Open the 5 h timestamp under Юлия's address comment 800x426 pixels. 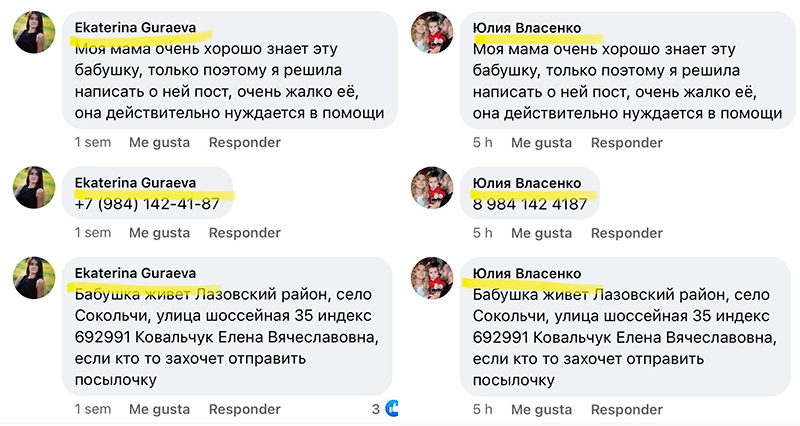(482, 409)
